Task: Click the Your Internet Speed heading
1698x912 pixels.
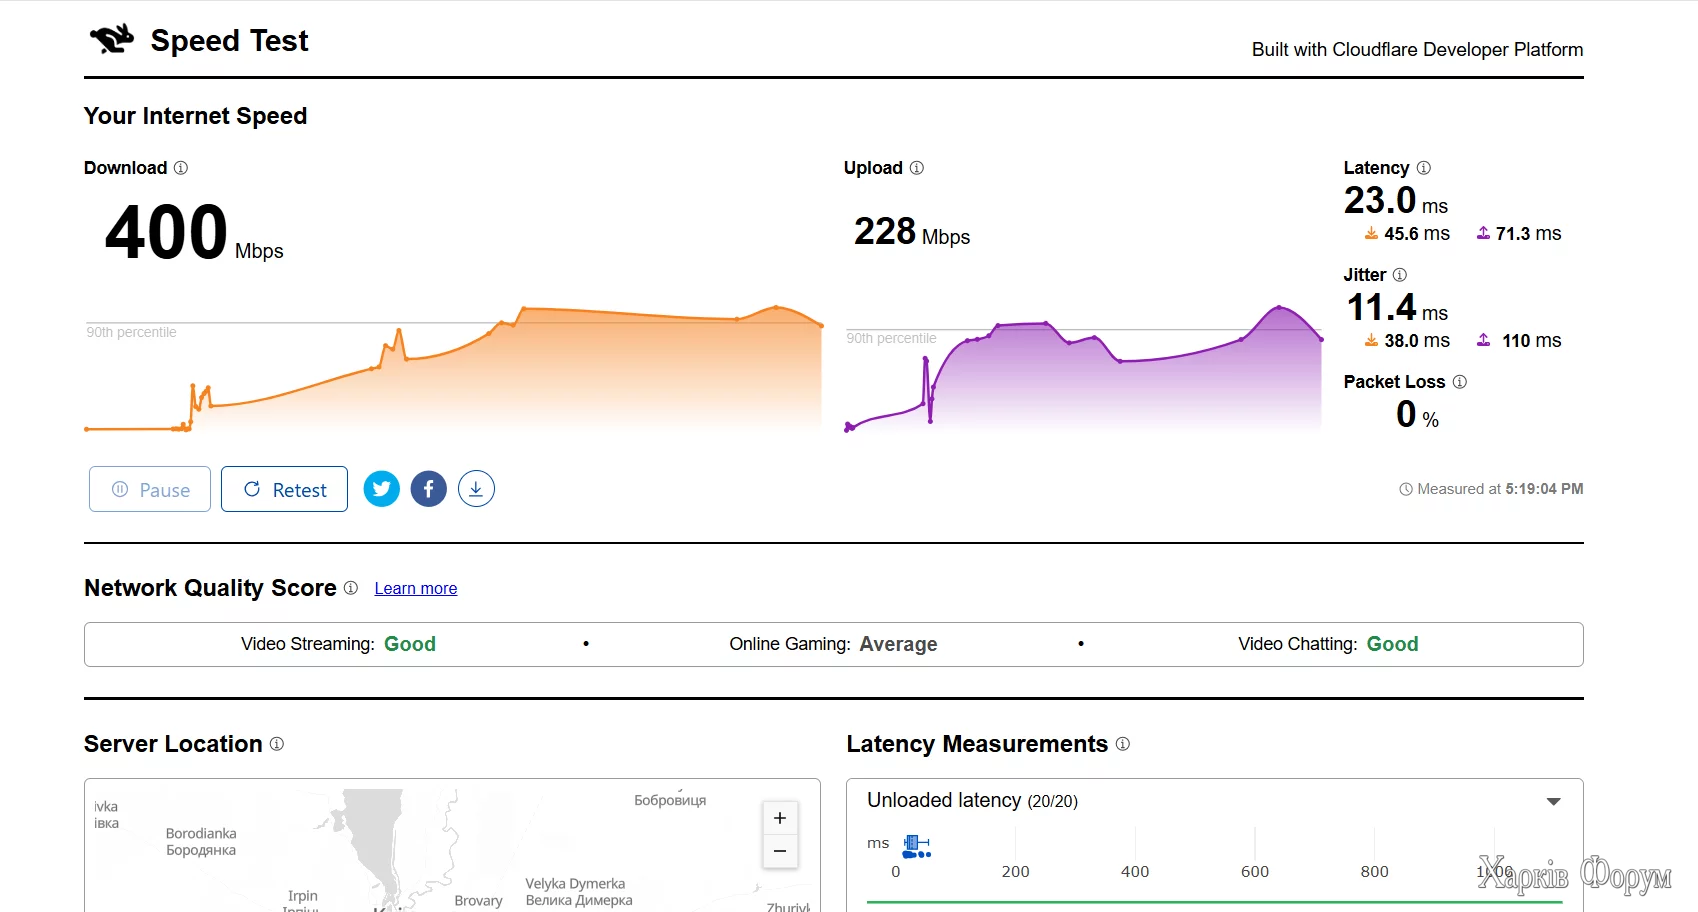Action: [195, 116]
